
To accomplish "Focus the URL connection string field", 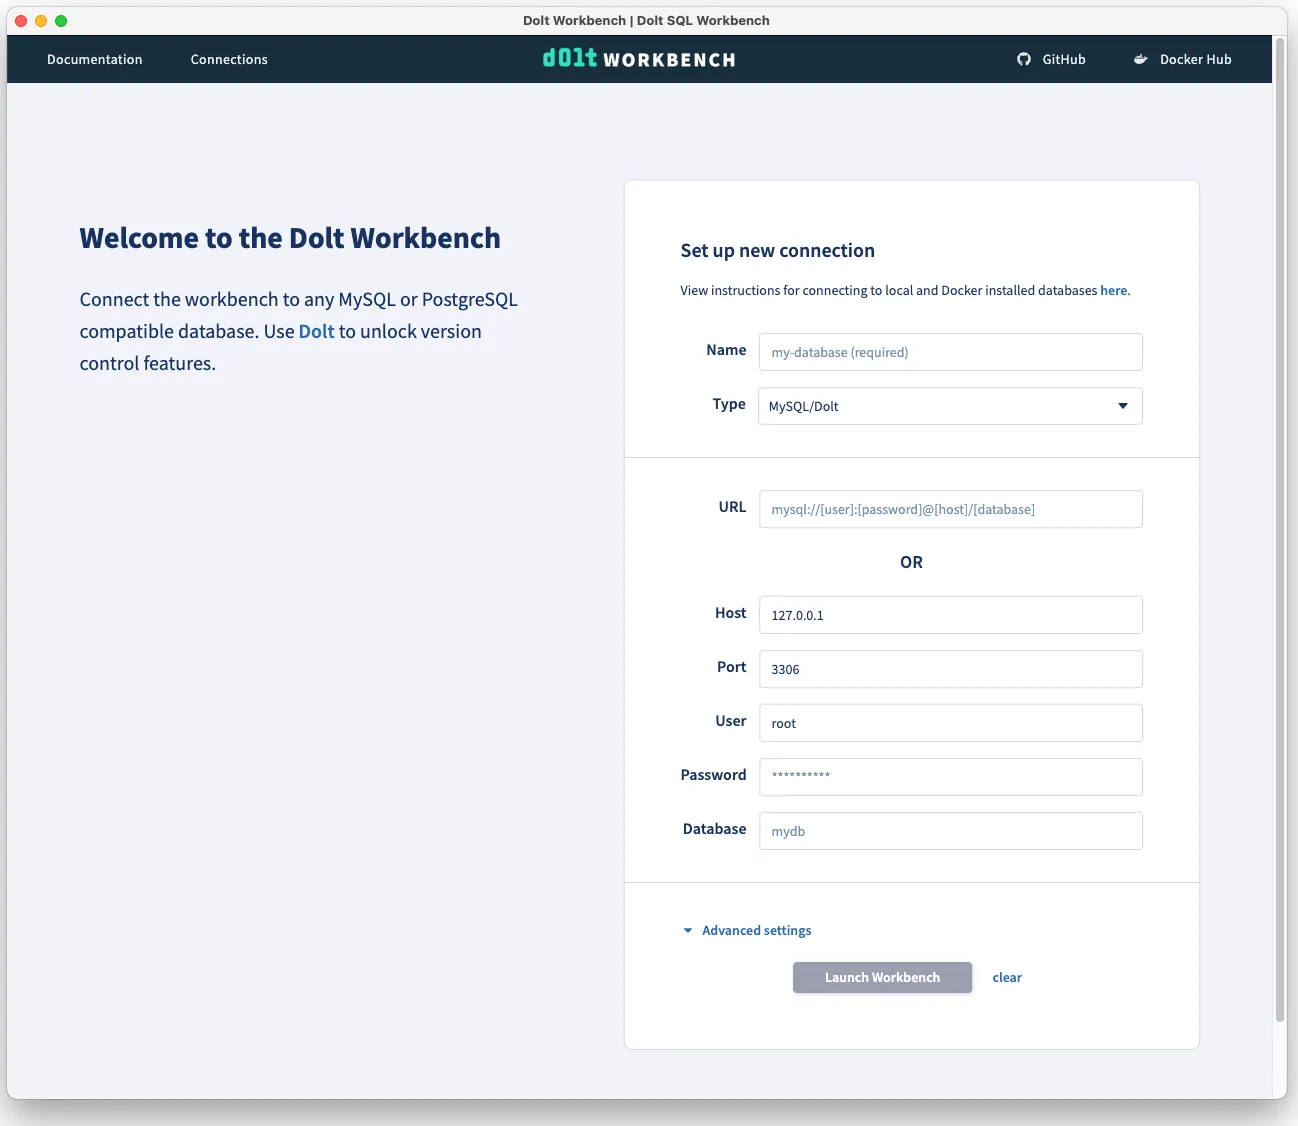I will [950, 509].
